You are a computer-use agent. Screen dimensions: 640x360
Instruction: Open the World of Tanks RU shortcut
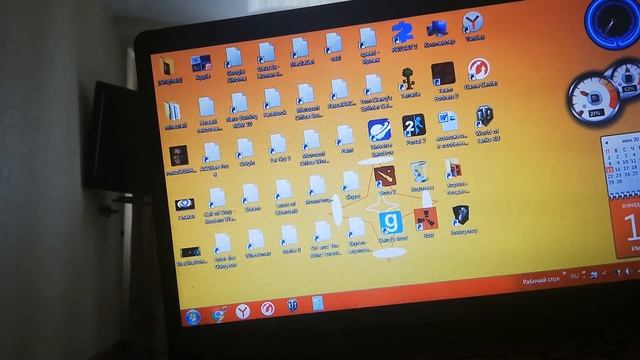[x=486, y=124]
